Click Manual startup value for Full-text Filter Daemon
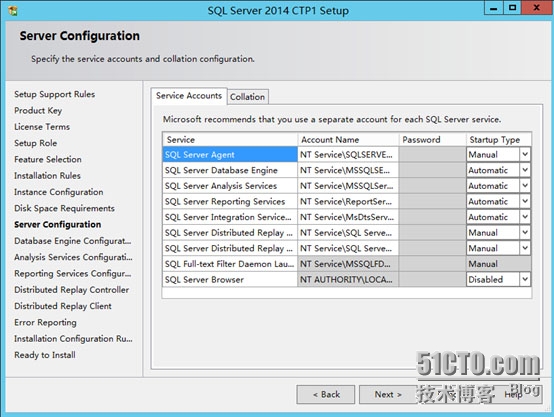 (499, 264)
